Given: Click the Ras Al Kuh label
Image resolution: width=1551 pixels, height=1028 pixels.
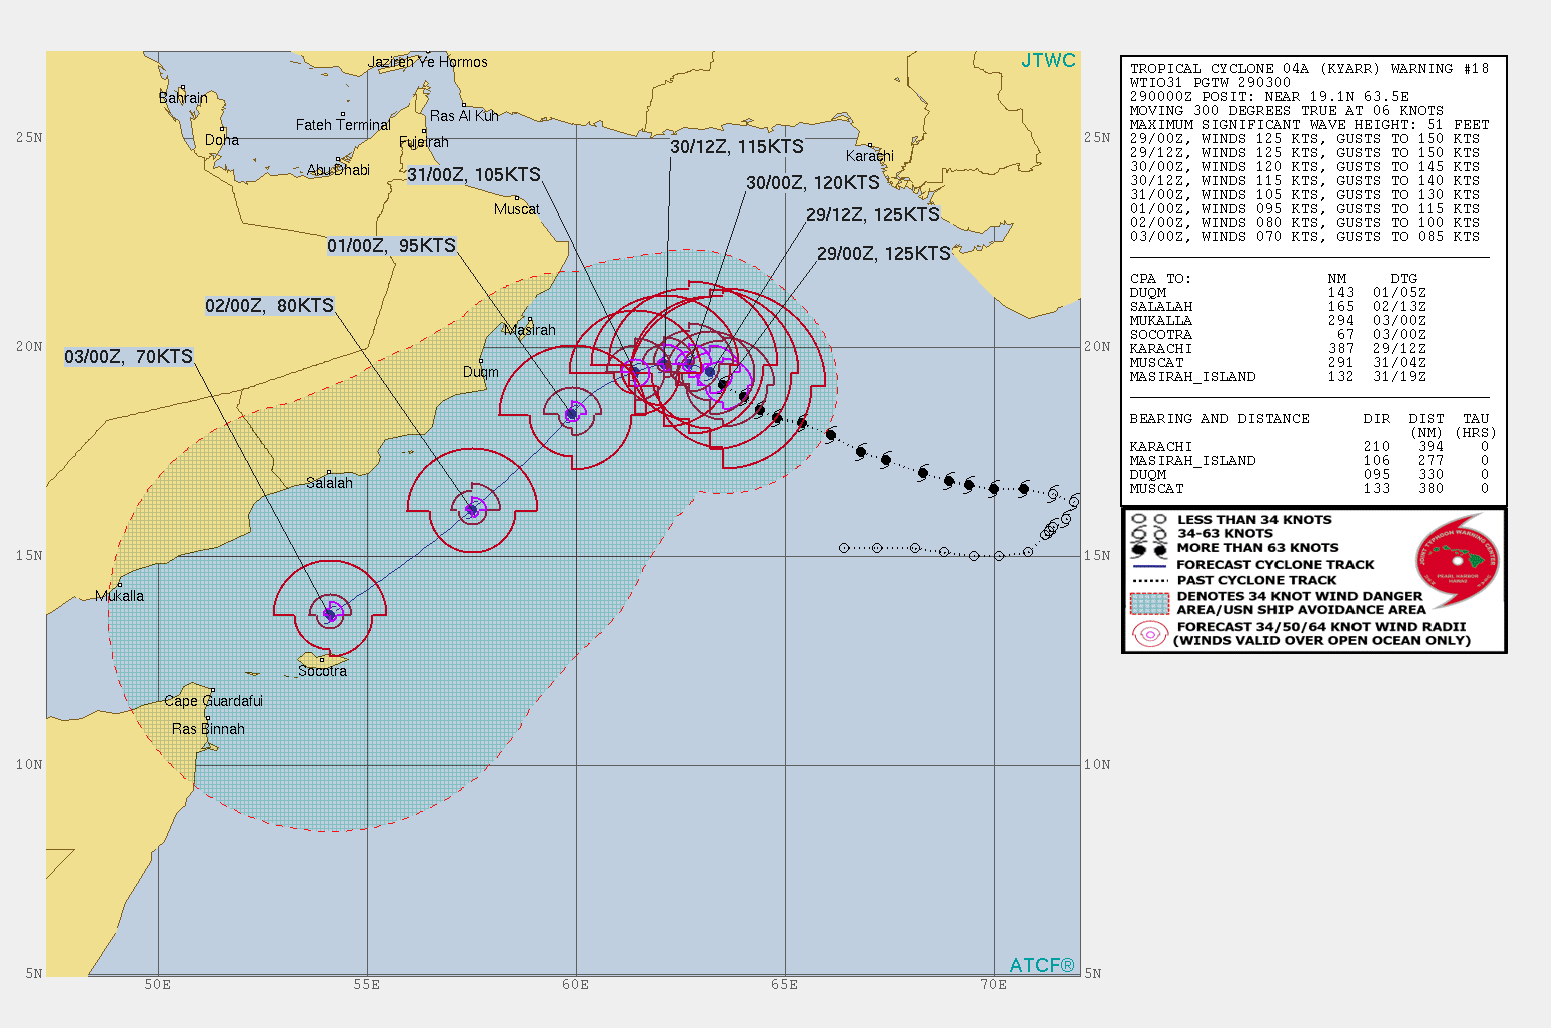Looking at the screenshot, I should [x=464, y=116].
